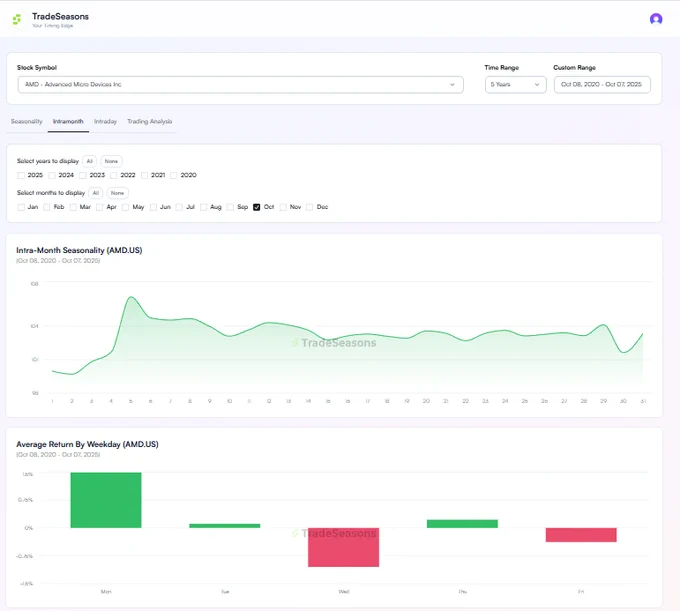This screenshot has width=680, height=611.
Task: Click the 'Select months to display' label
Action: (51, 193)
